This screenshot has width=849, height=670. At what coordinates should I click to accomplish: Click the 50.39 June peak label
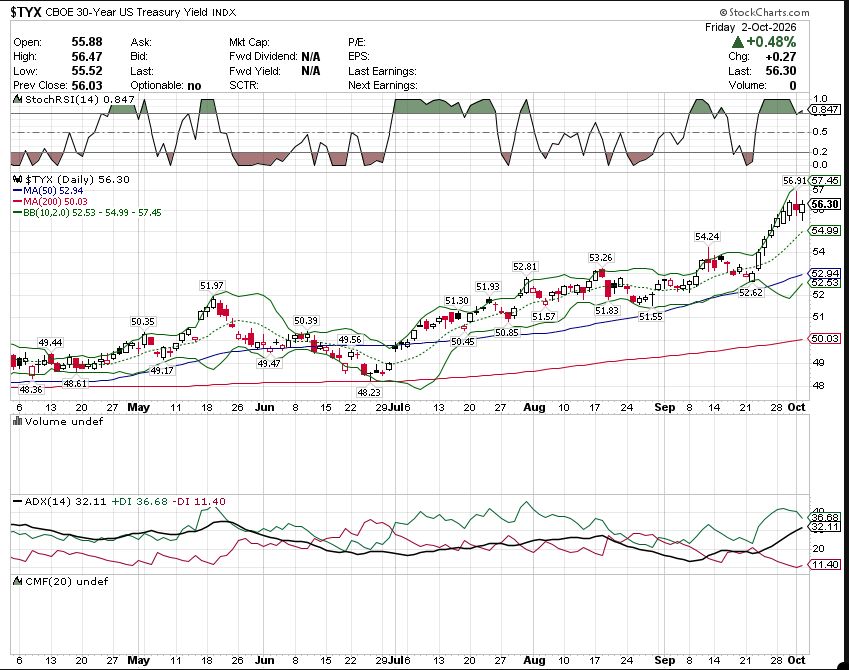pos(305,321)
